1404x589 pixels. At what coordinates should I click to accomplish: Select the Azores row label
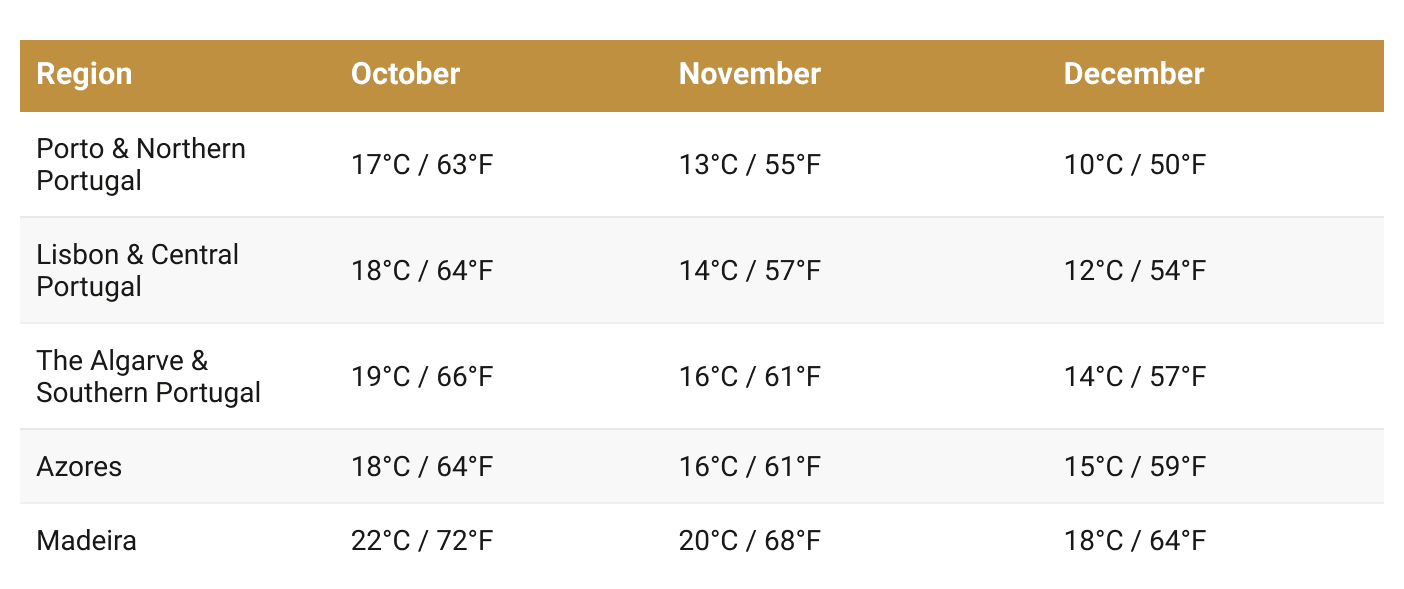click(79, 467)
